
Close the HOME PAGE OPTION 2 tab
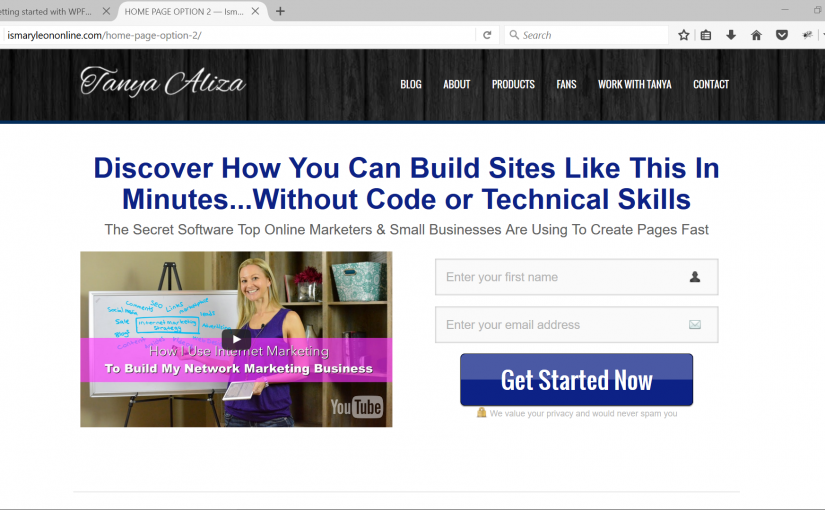pos(255,11)
